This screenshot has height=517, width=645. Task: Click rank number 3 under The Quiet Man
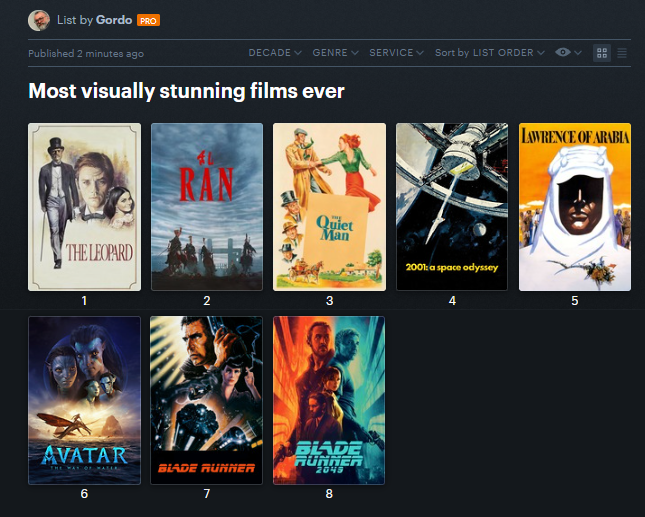[329, 301]
